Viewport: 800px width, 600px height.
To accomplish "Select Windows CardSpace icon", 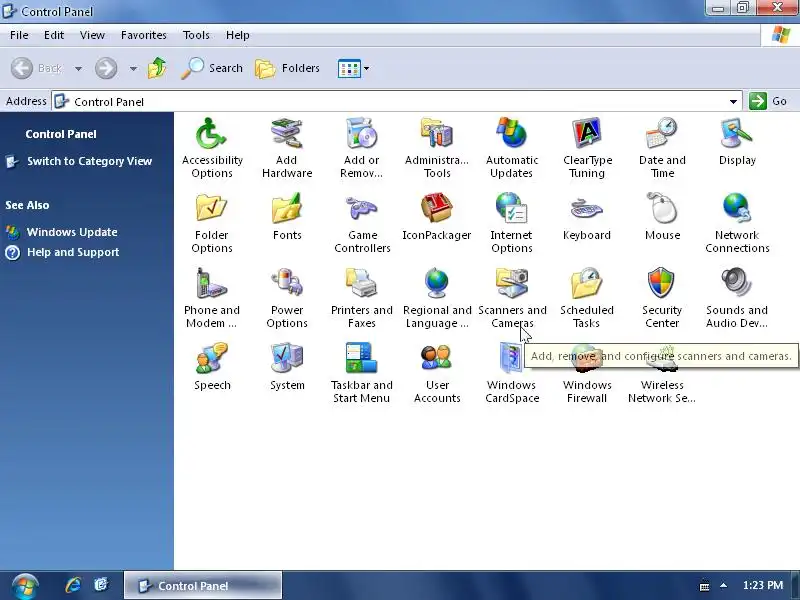I will tap(511, 358).
